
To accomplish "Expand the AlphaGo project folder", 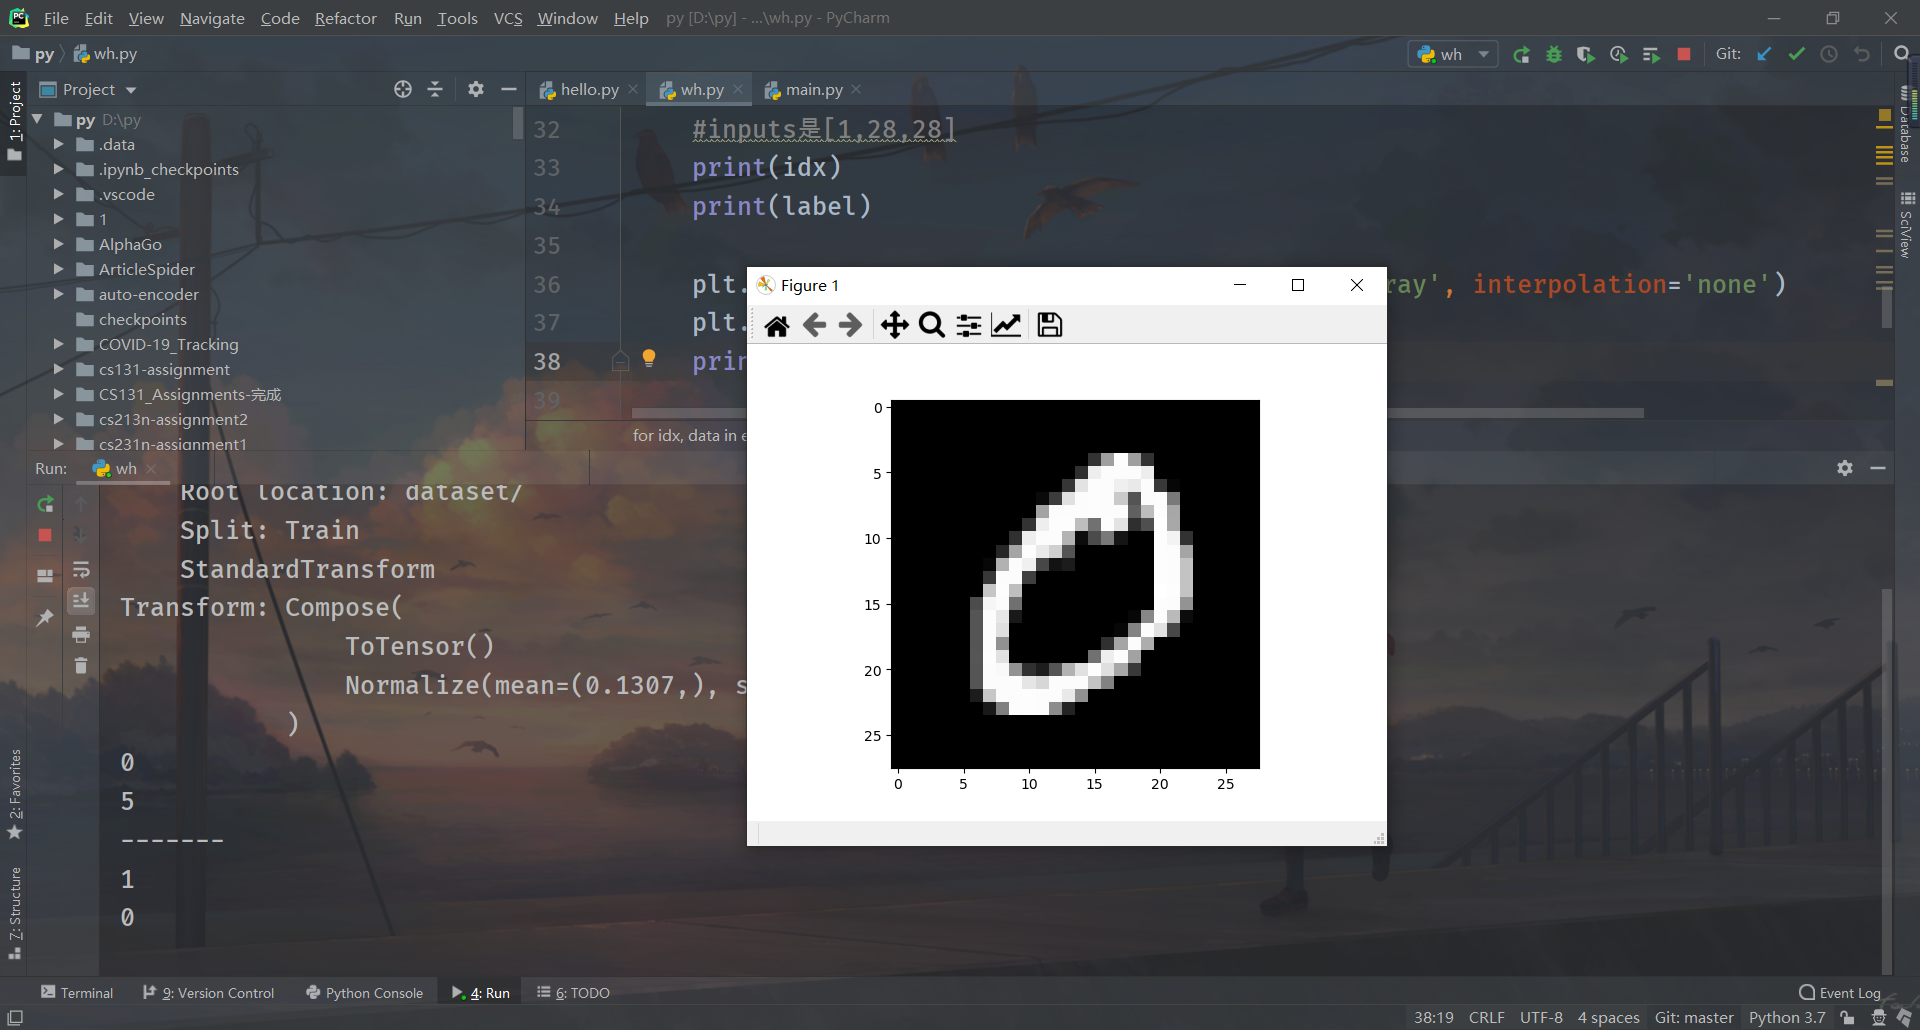I will click(x=58, y=244).
